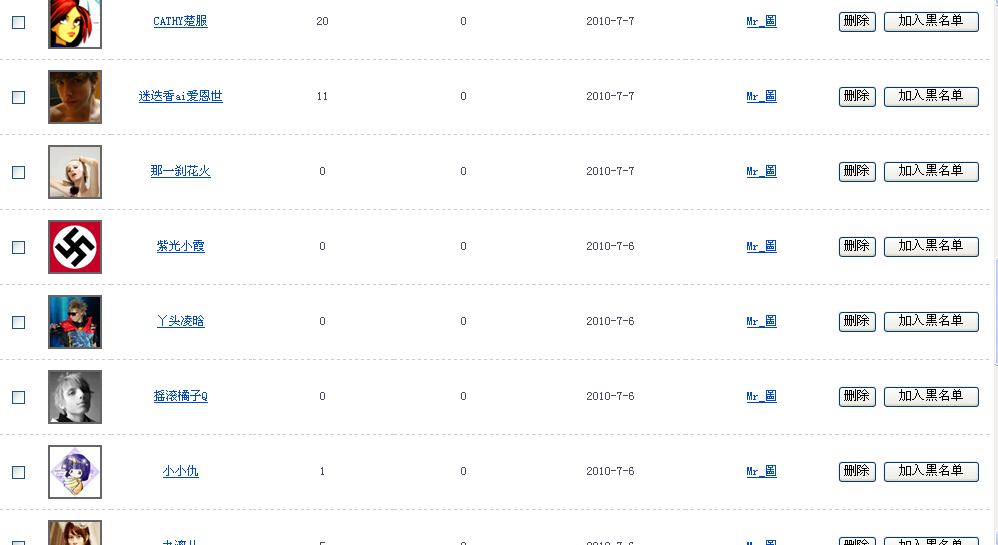Click the 小小仇 username link

180,471
